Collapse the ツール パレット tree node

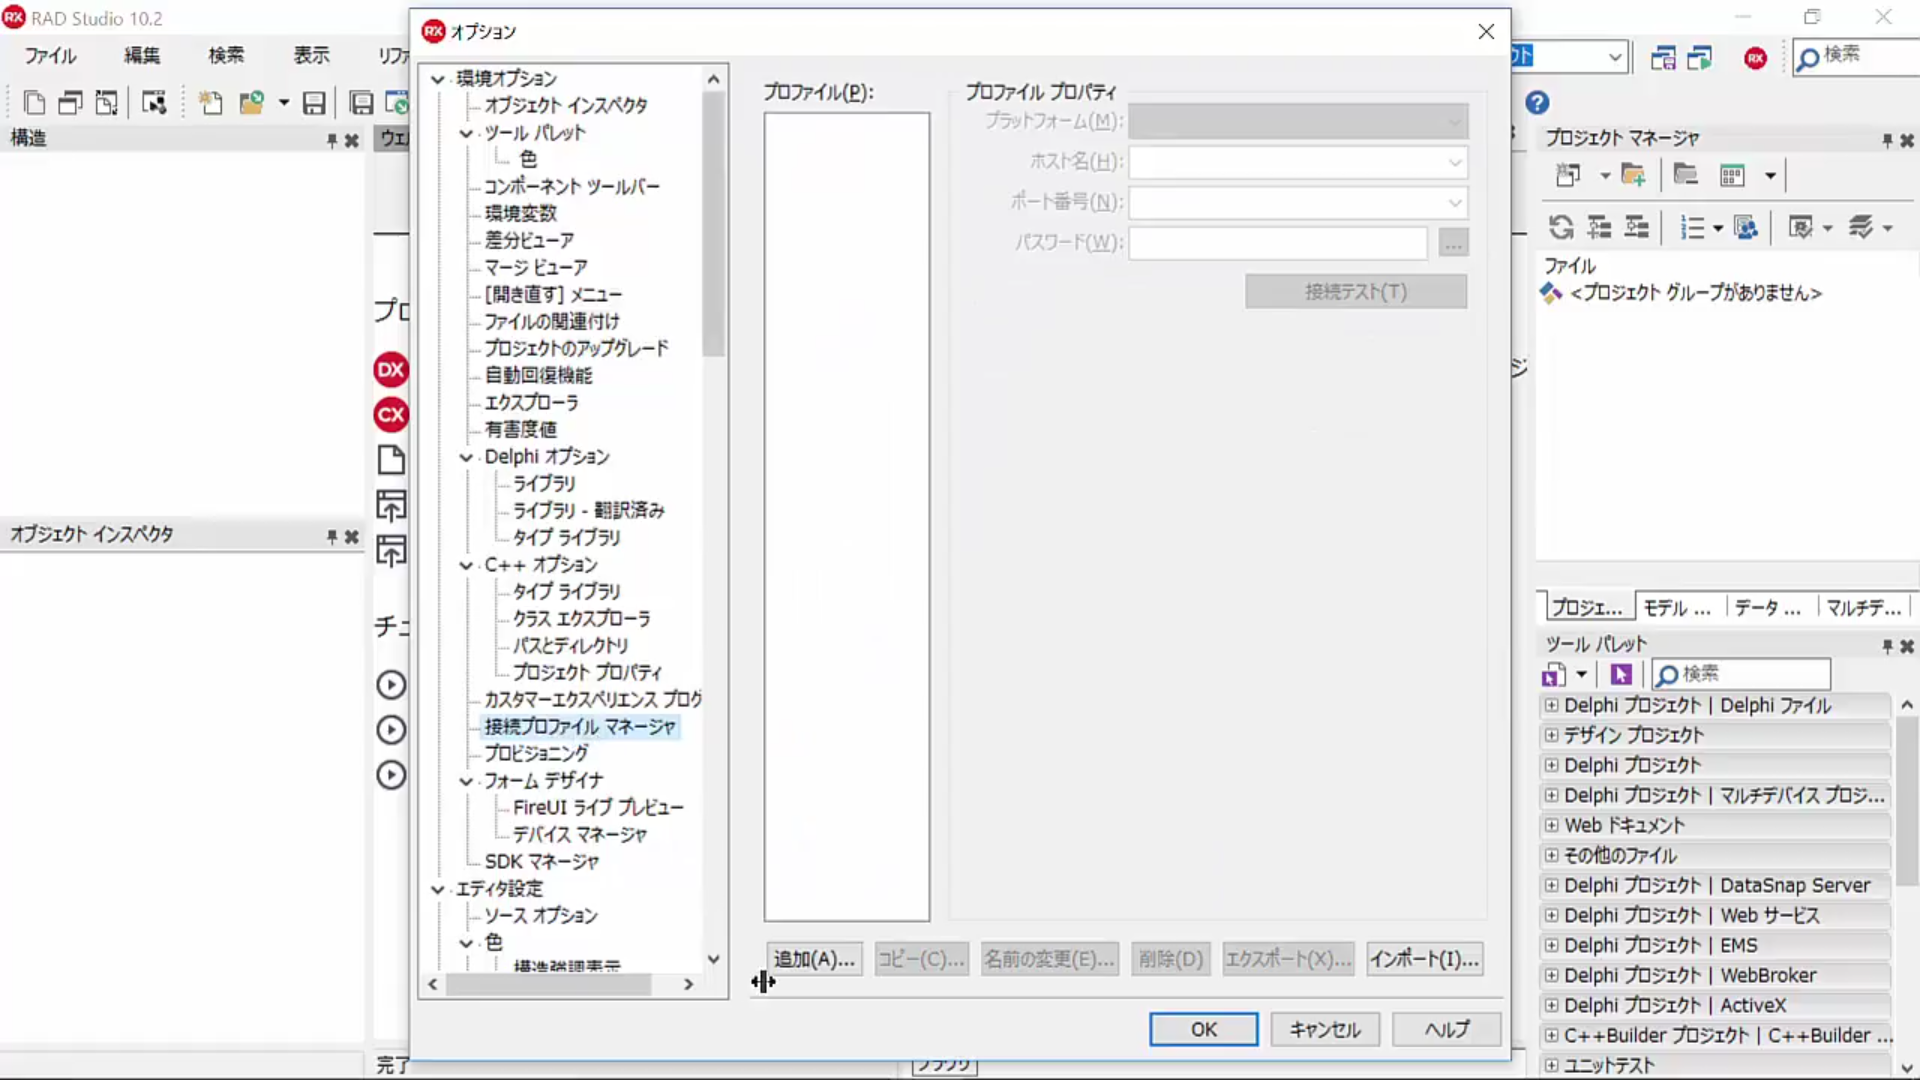click(x=466, y=133)
